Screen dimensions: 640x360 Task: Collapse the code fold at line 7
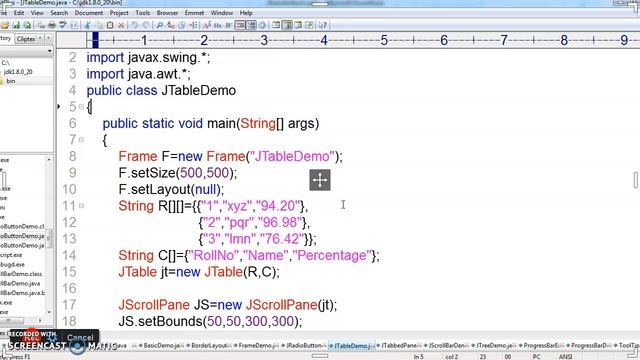[81, 140]
